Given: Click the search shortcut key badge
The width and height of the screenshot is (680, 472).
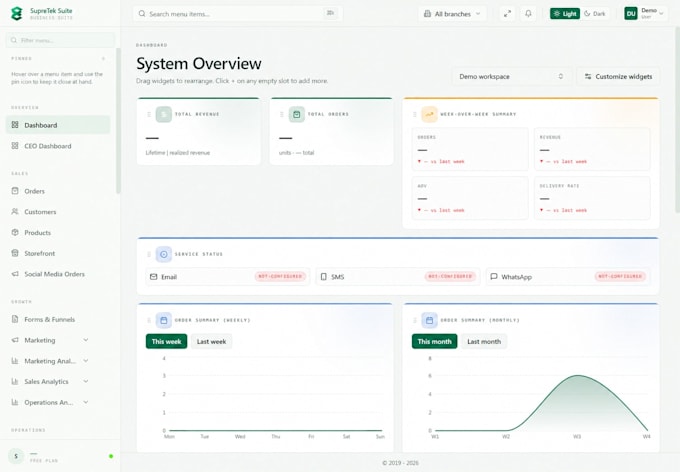Looking at the screenshot, I should coord(330,13).
